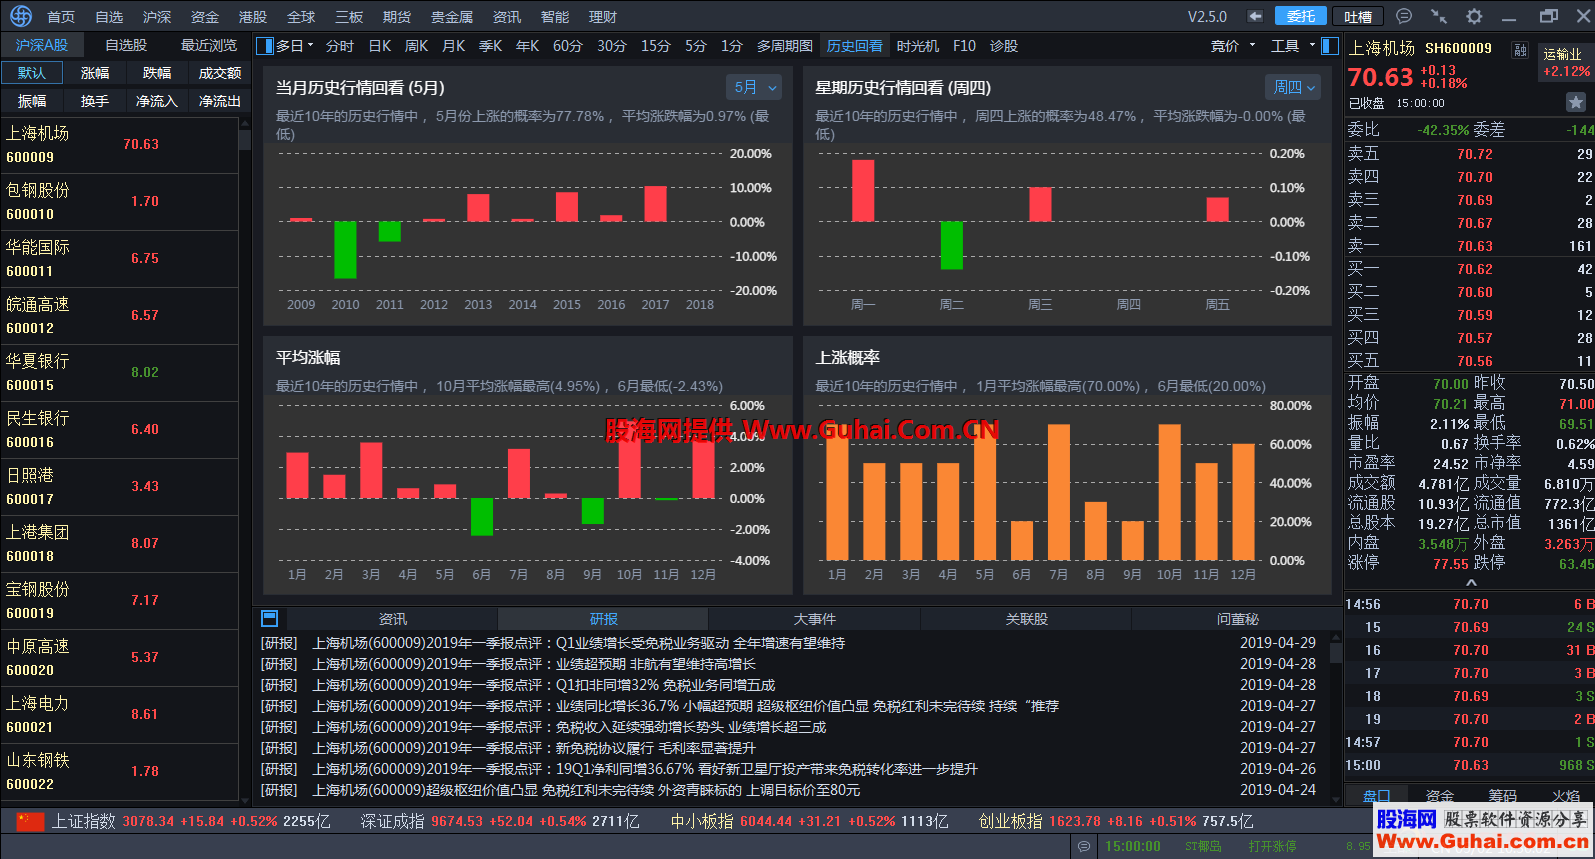Switch to 沪深A股 list tab
This screenshot has height=859, width=1595.
click(42, 45)
